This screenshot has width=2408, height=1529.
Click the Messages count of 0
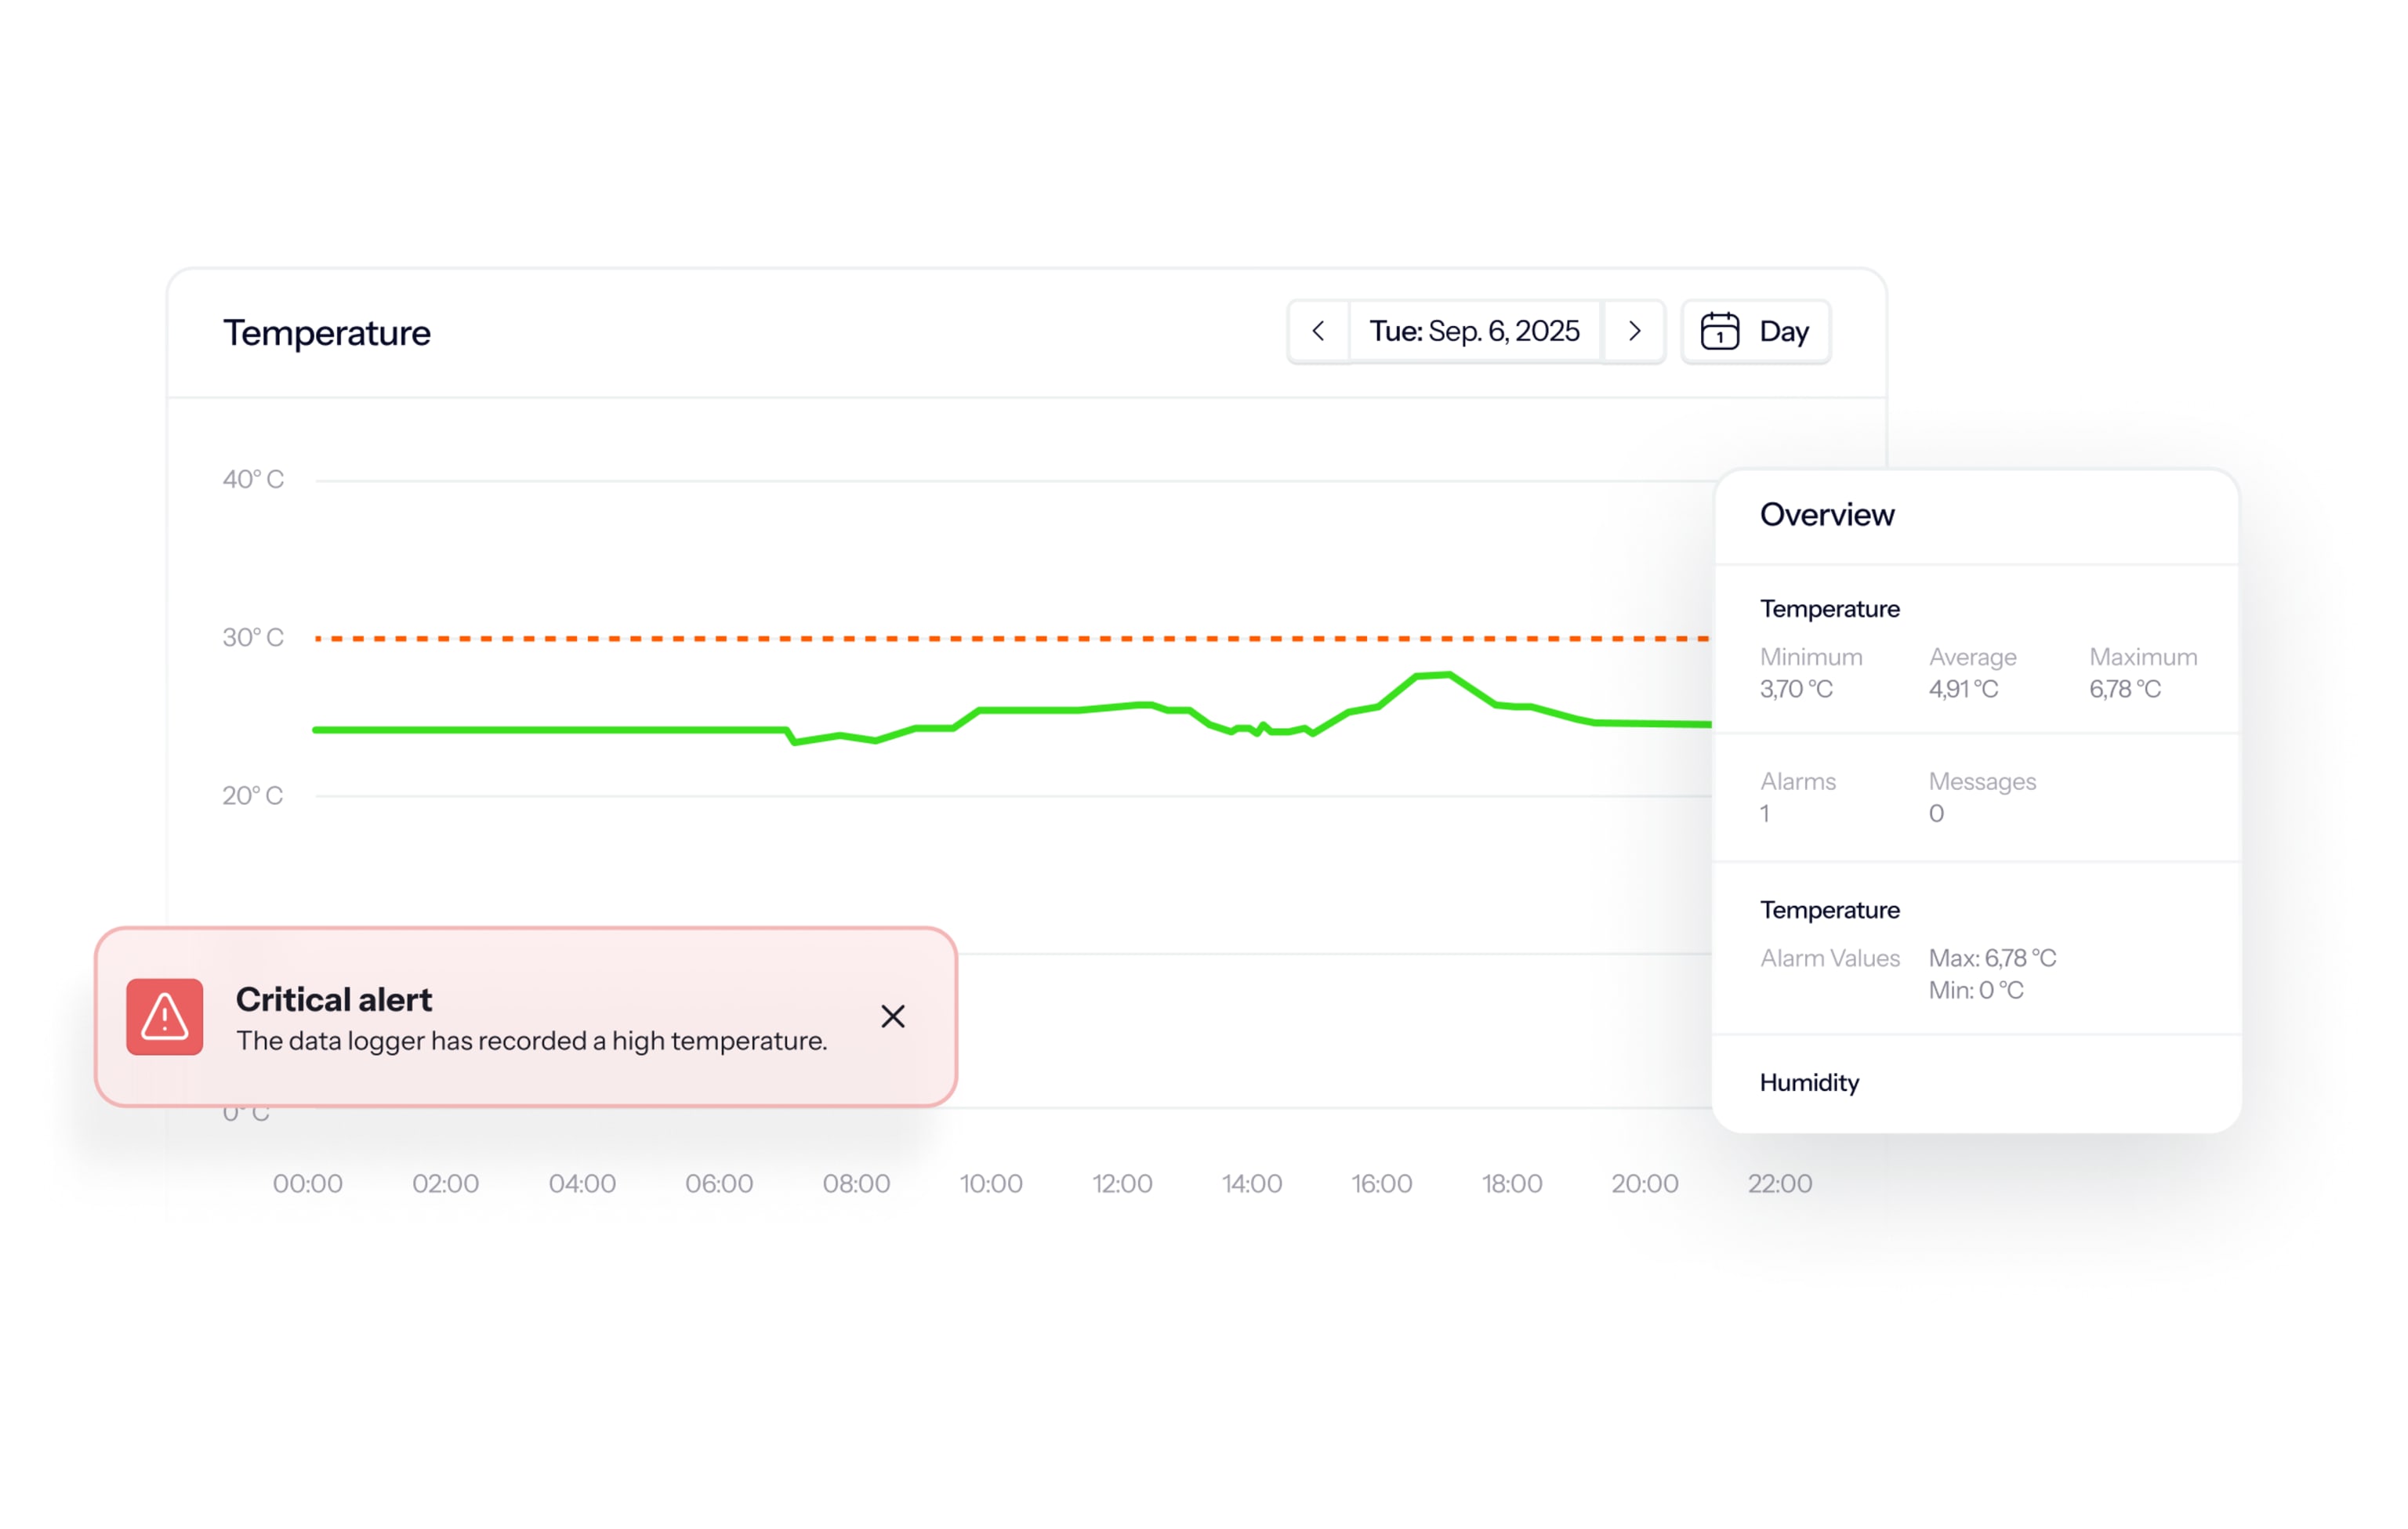tap(1936, 813)
